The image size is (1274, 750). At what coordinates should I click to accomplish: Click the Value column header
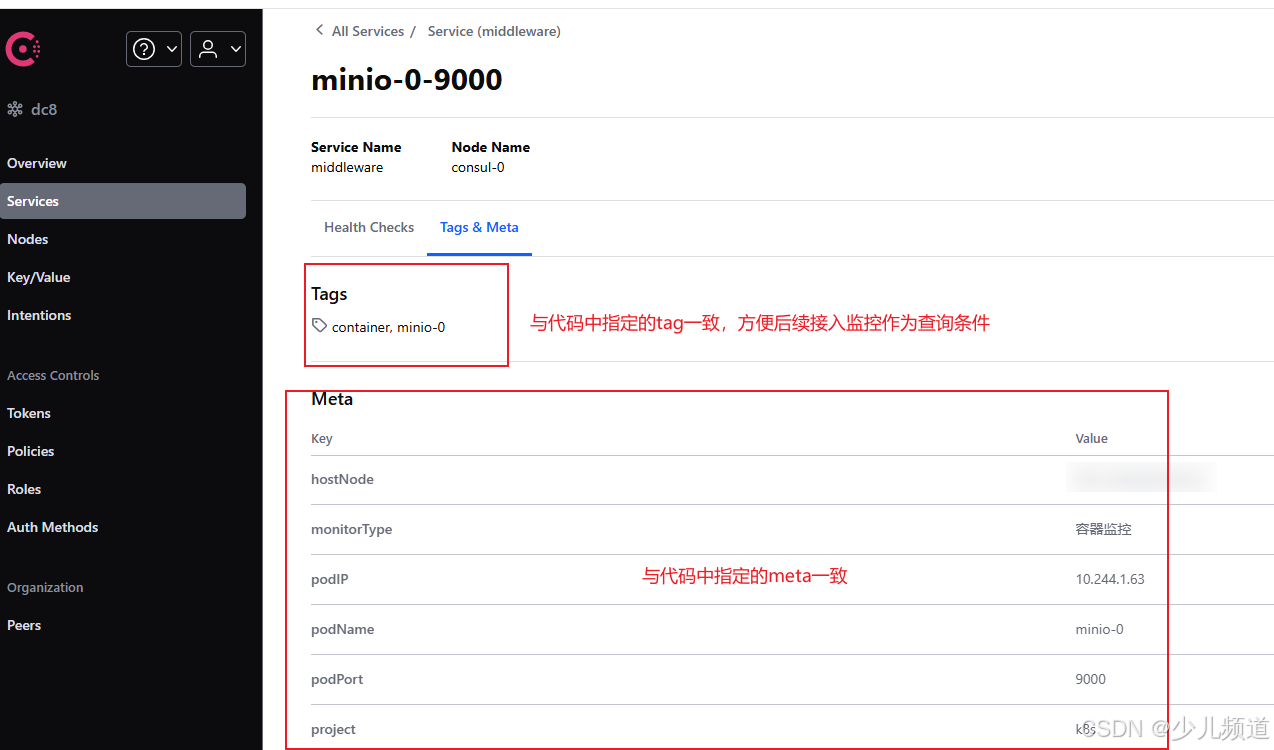coord(1092,438)
